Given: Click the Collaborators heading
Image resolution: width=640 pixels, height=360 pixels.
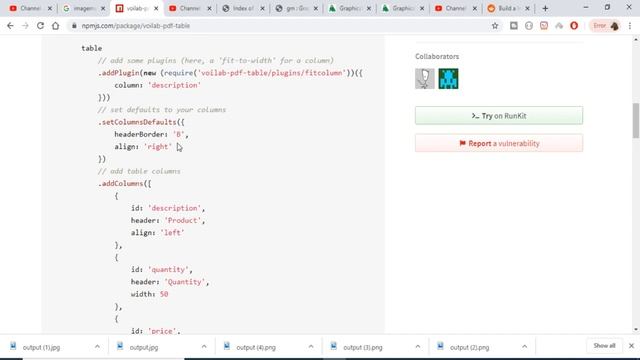Looking at the screenshot, I should pyautogui.click(x=437, y=56).
